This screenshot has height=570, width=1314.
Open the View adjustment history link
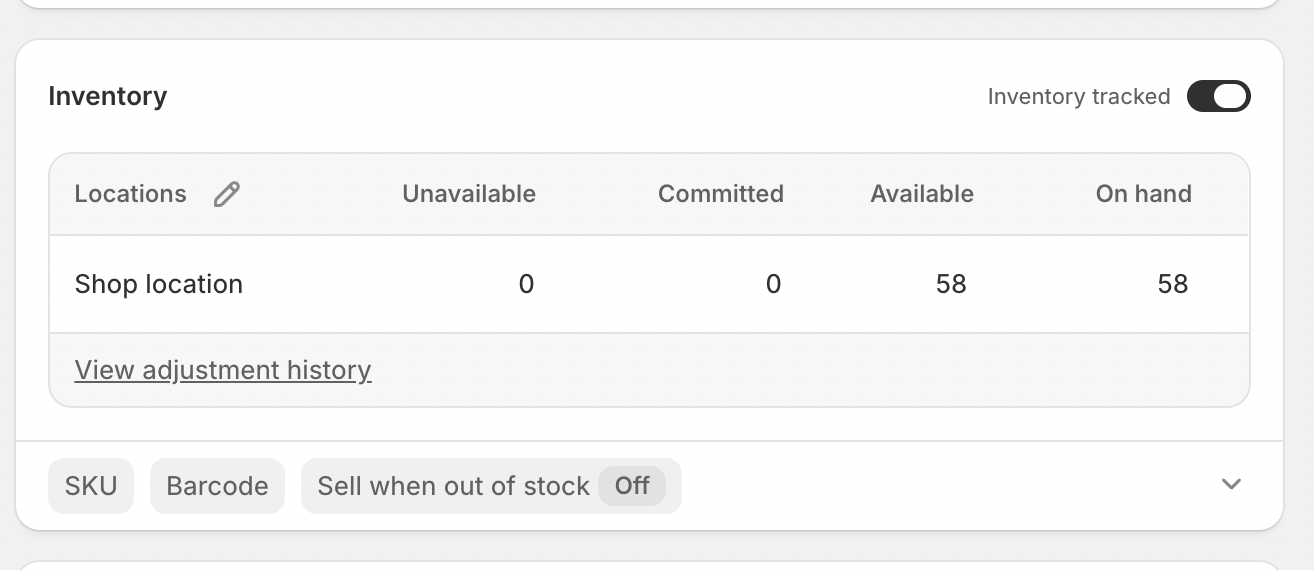coord(223,370)
